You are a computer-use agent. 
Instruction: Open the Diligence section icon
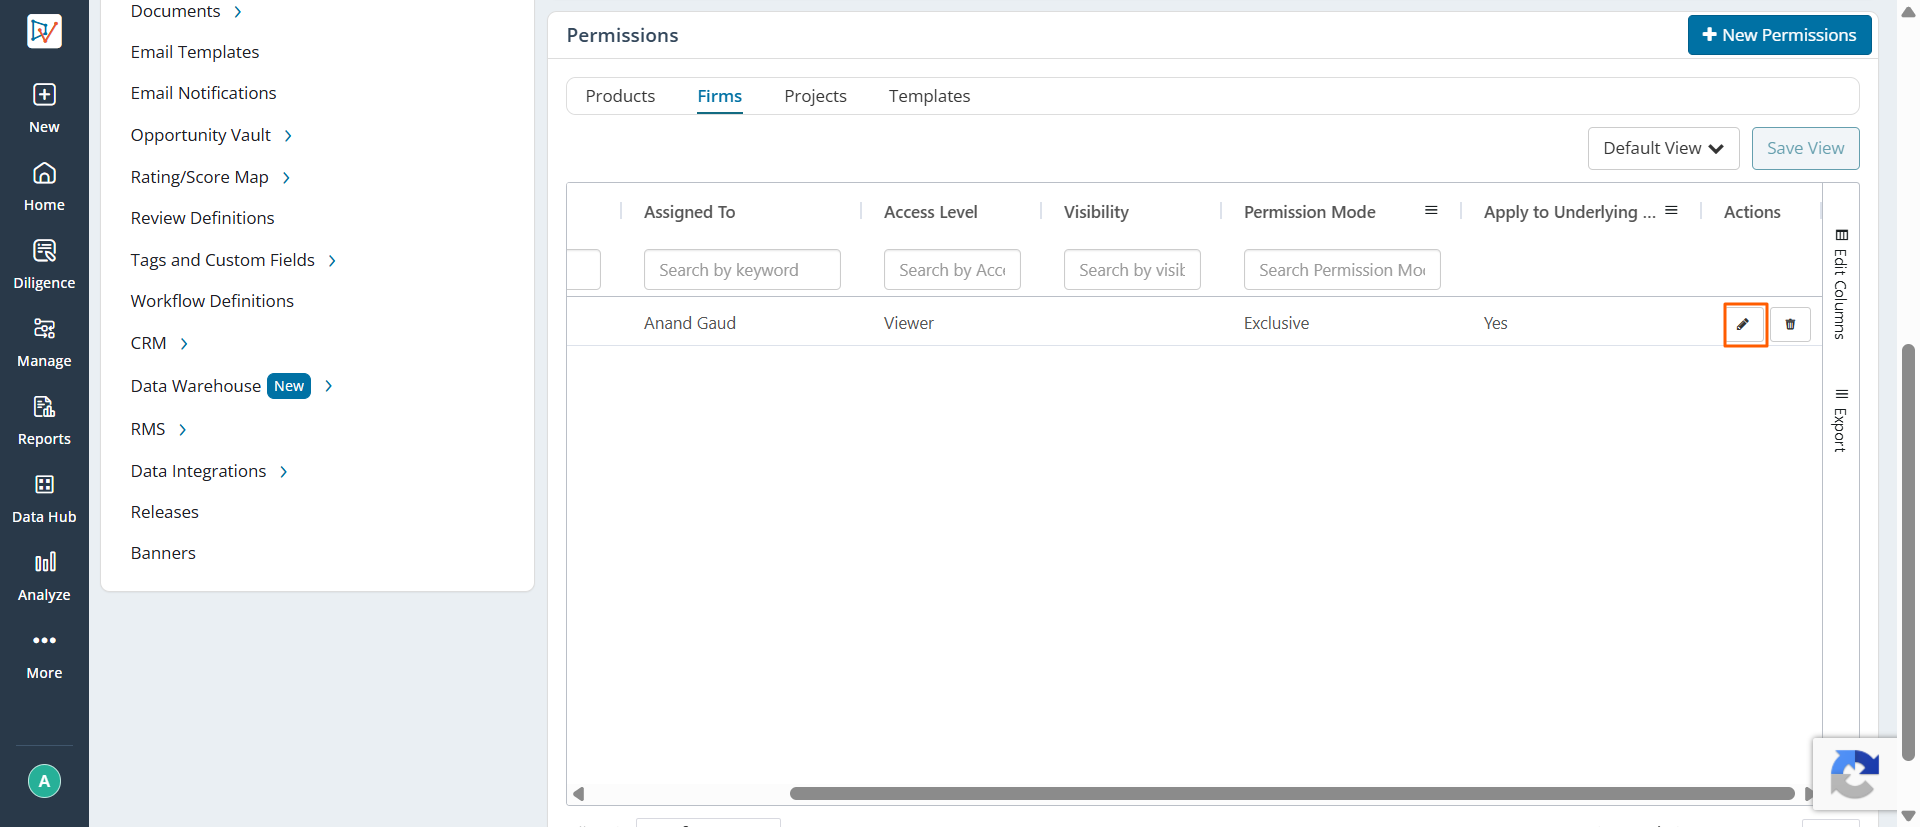coord(44,250)
